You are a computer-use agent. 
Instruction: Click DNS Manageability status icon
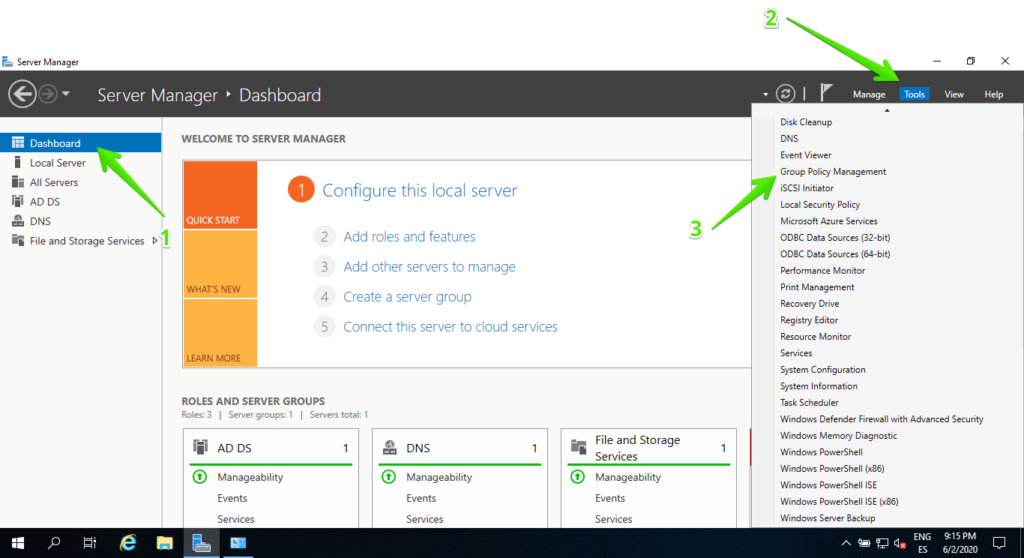(389, 477)
